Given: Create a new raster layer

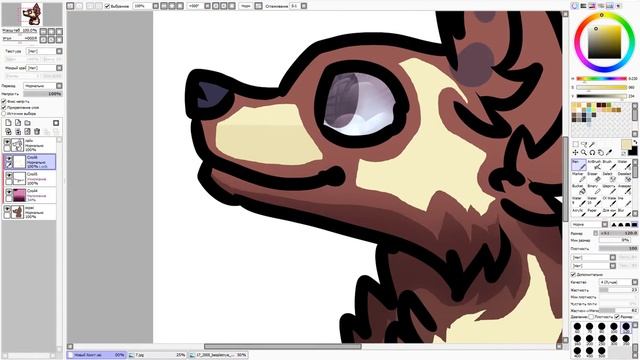Looking at the screenshot, I should point(8,123).
